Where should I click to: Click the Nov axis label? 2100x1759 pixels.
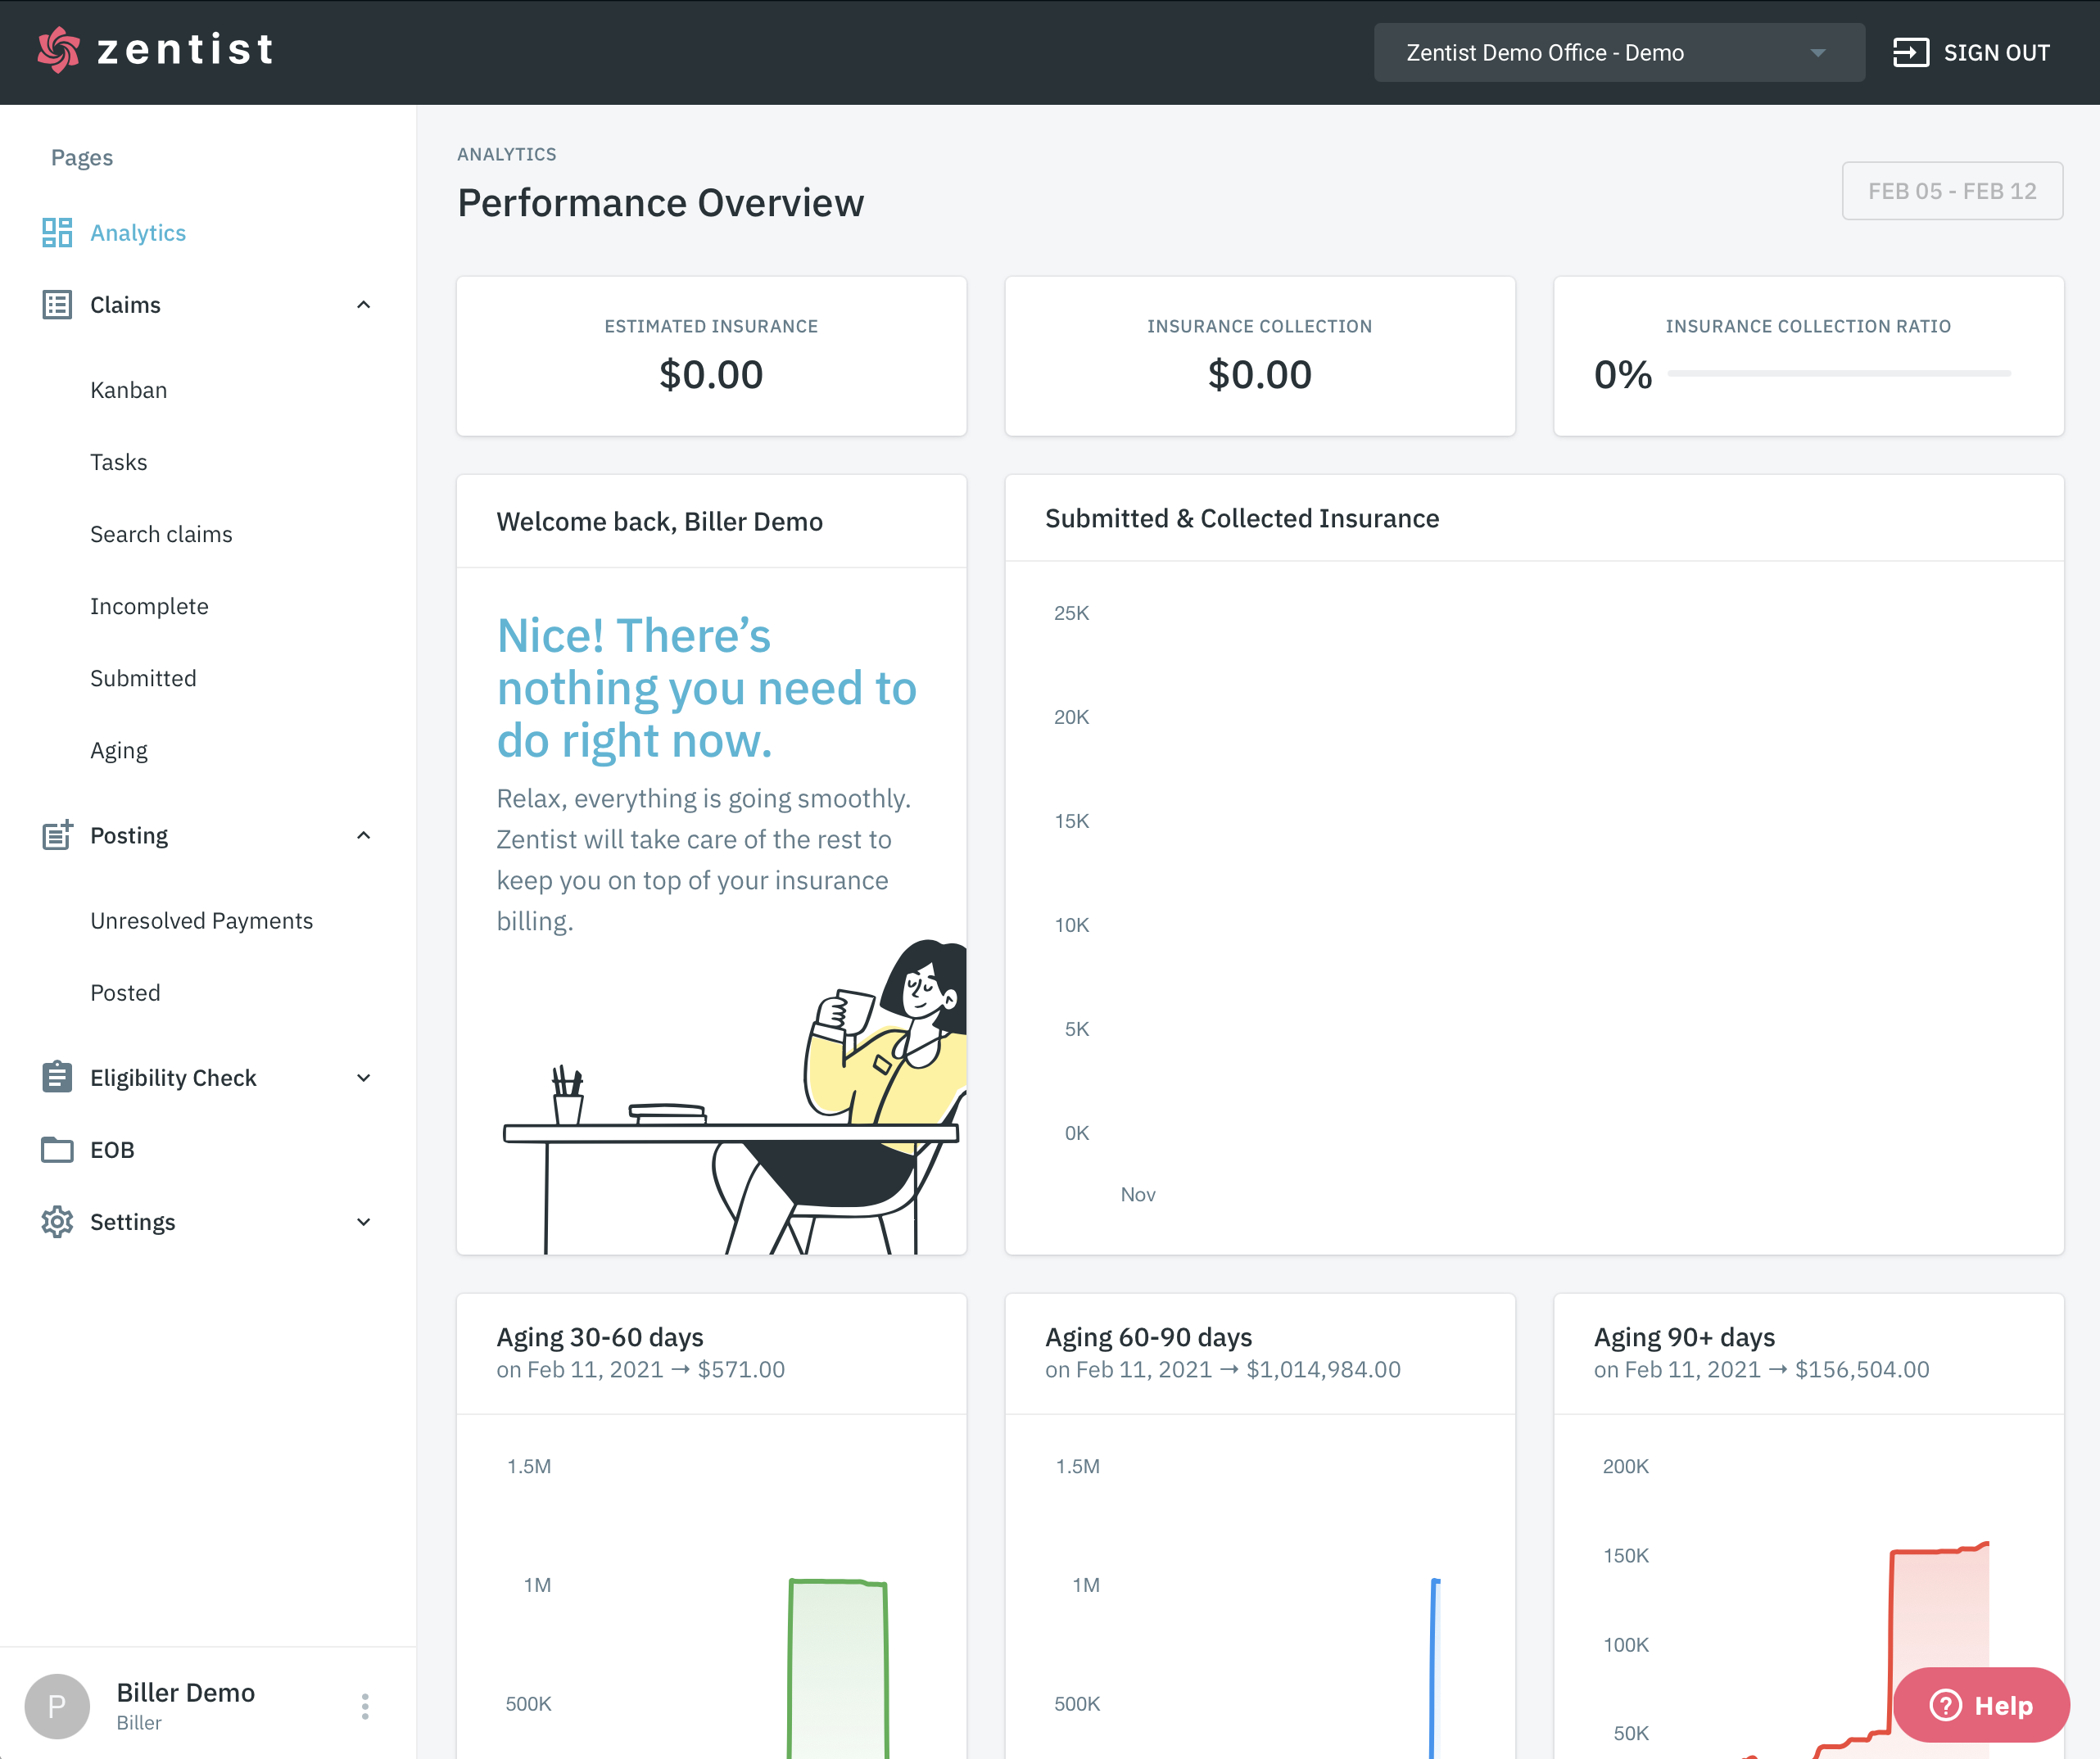[1138, 1194]
